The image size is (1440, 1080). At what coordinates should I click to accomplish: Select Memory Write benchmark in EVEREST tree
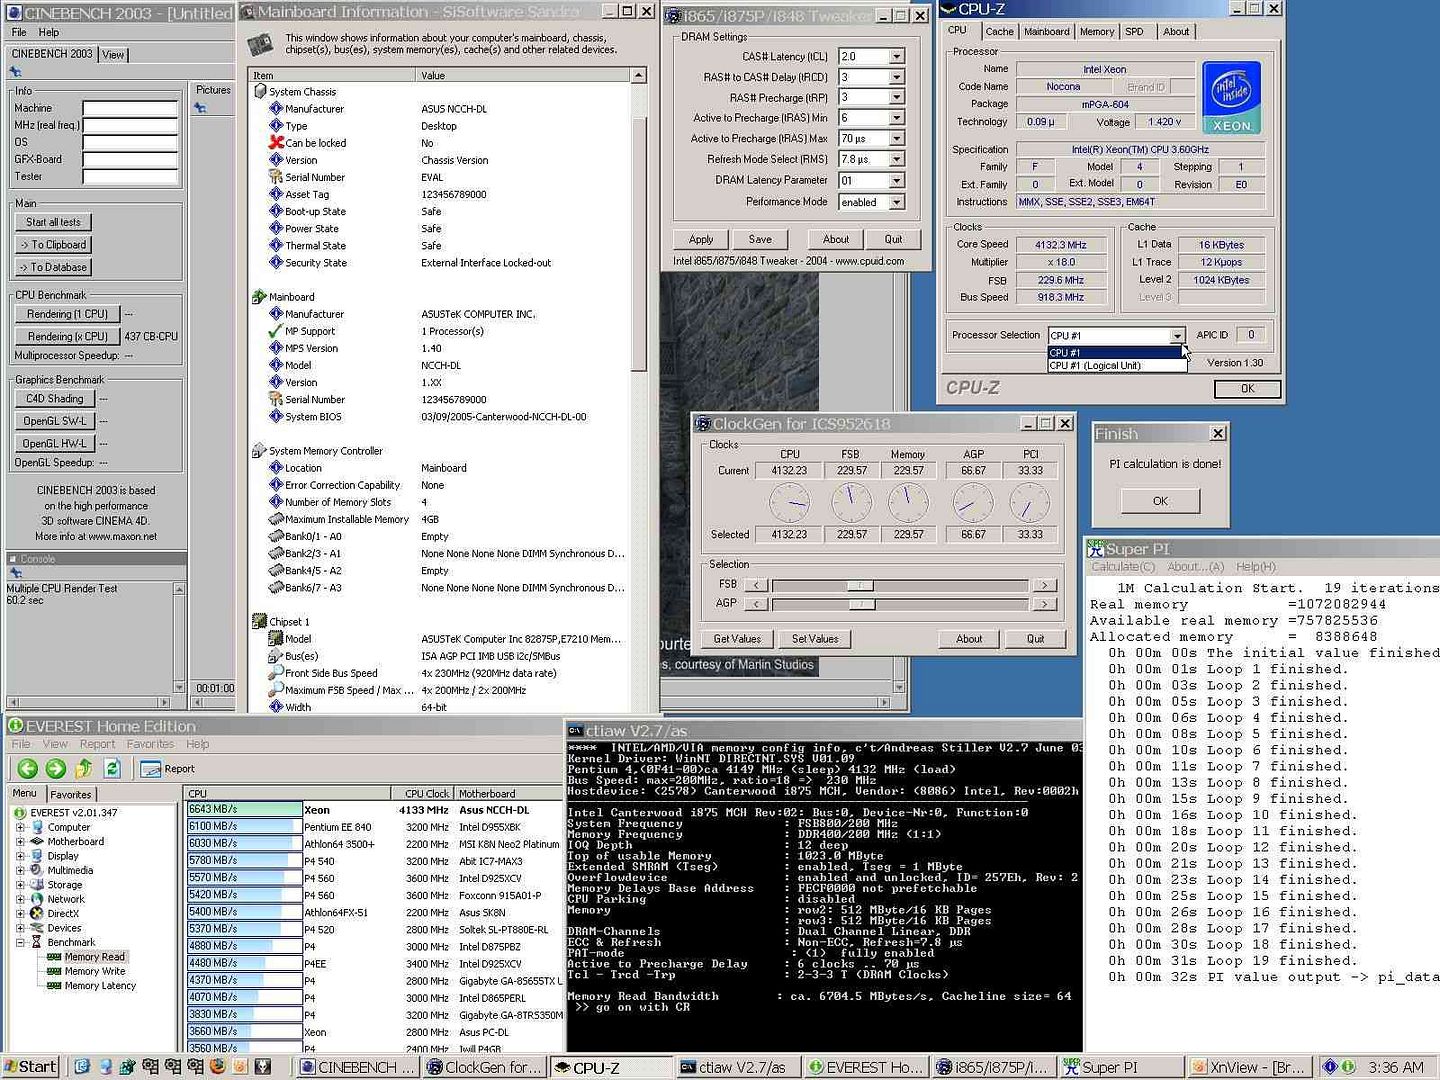[94, 971]
